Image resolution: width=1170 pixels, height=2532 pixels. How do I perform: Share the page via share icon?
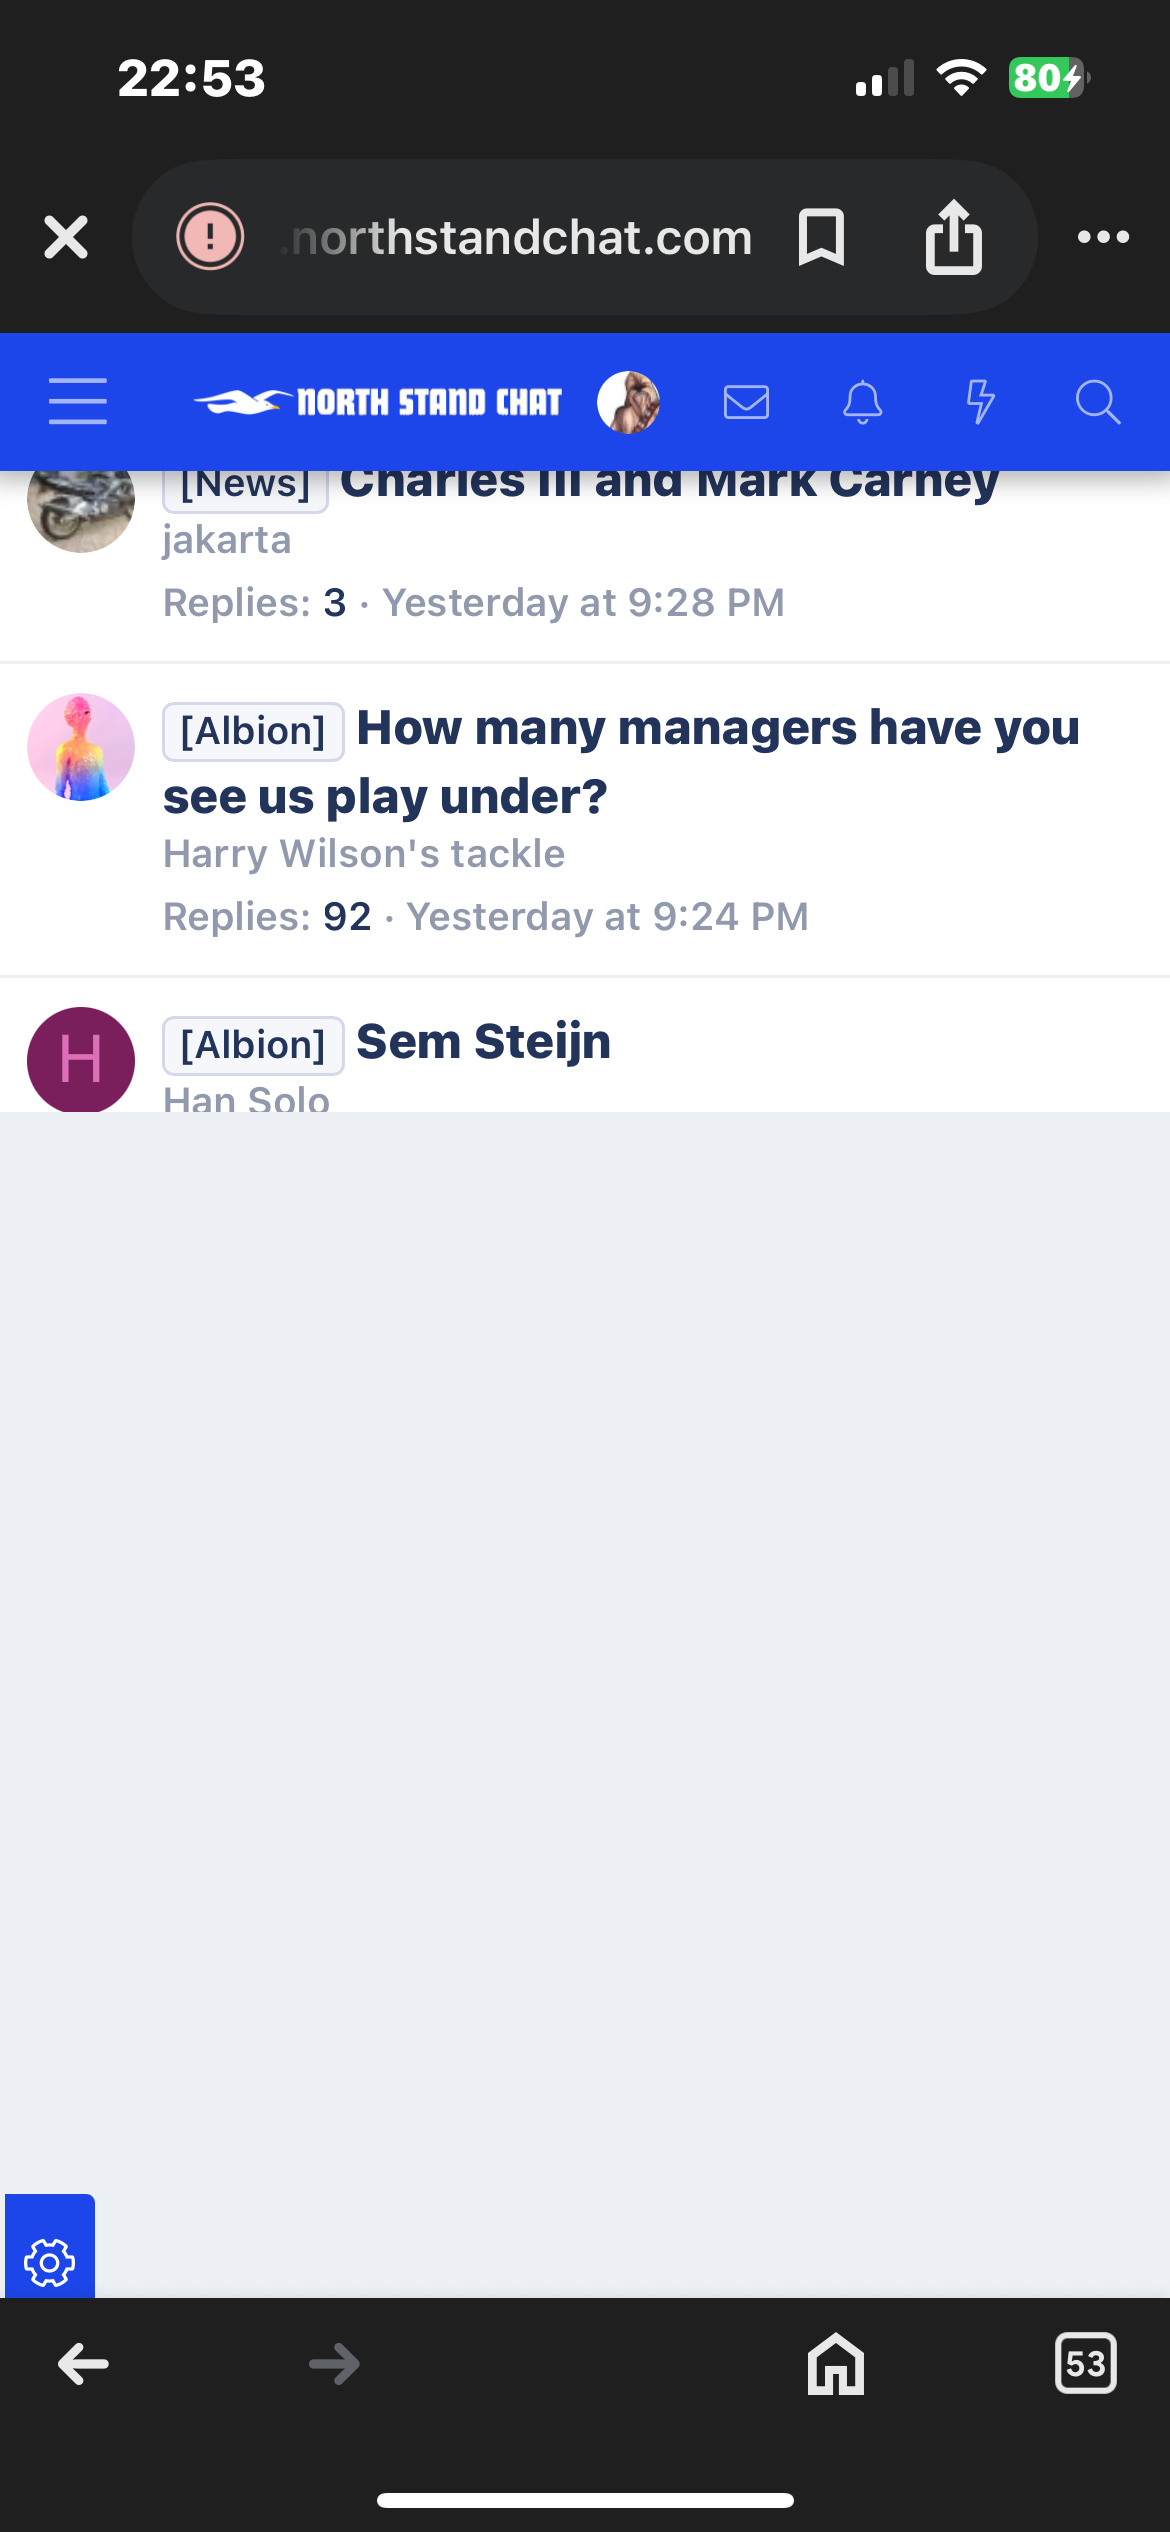(953, 237)
